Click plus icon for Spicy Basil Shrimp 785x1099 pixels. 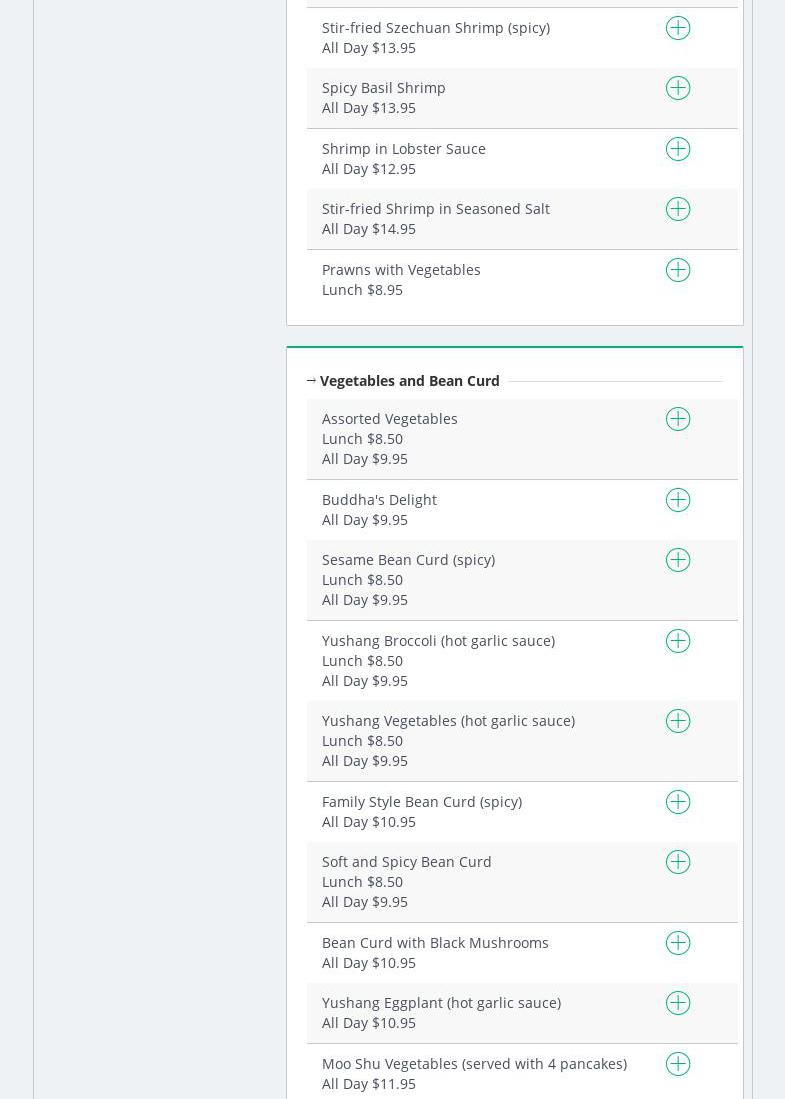coord(678,88)
